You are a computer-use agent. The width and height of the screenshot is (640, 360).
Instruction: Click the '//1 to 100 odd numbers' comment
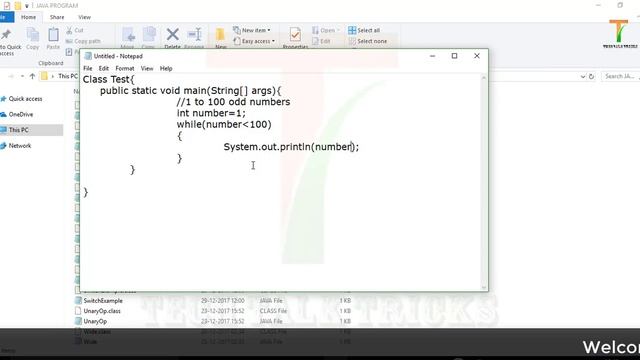(233, 102)
